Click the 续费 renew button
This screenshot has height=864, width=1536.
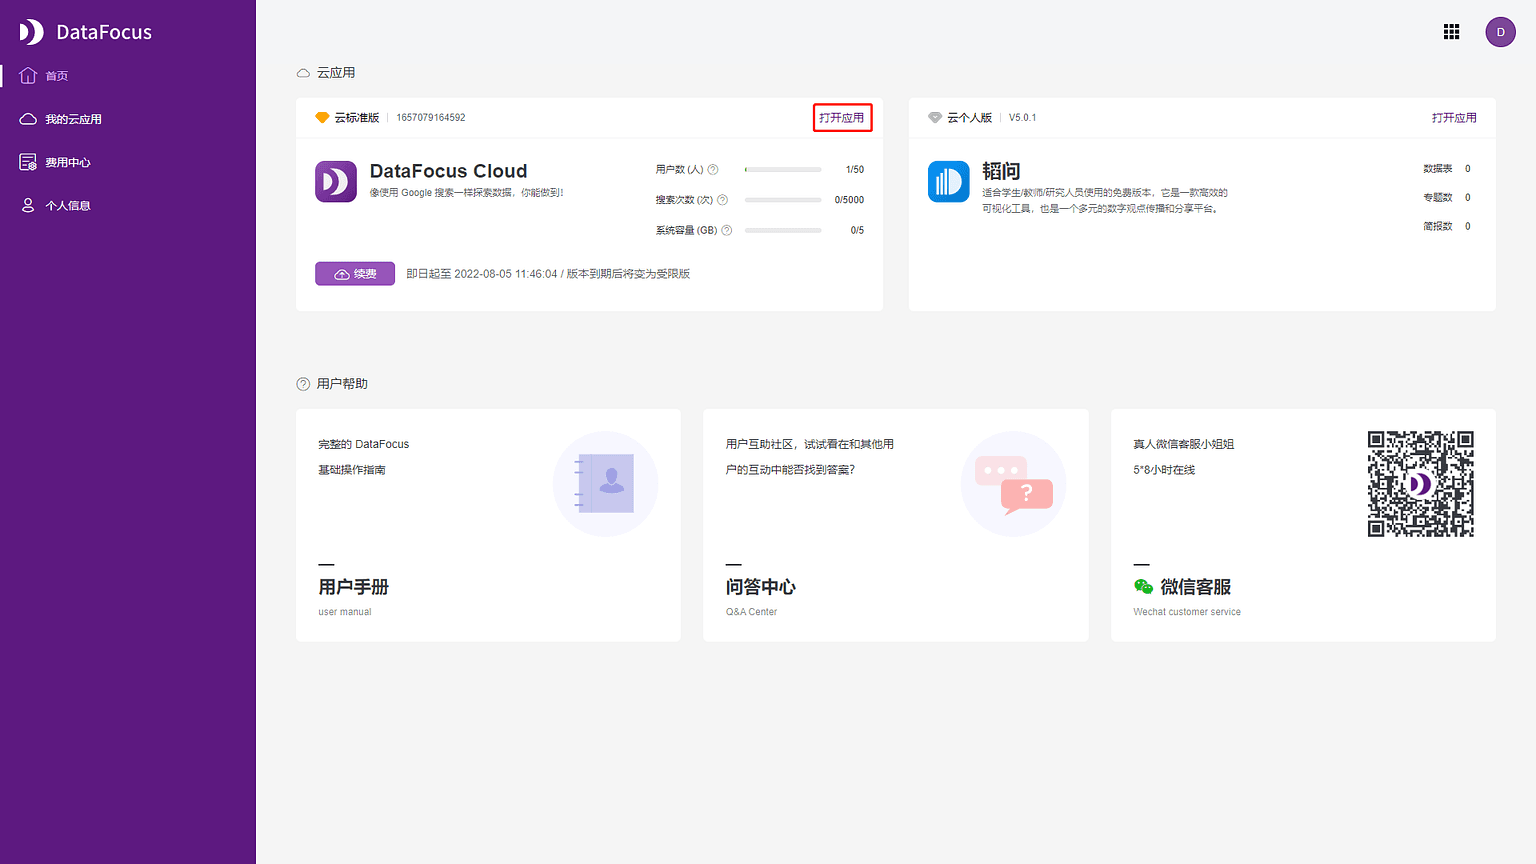click(x=355, y=274)
